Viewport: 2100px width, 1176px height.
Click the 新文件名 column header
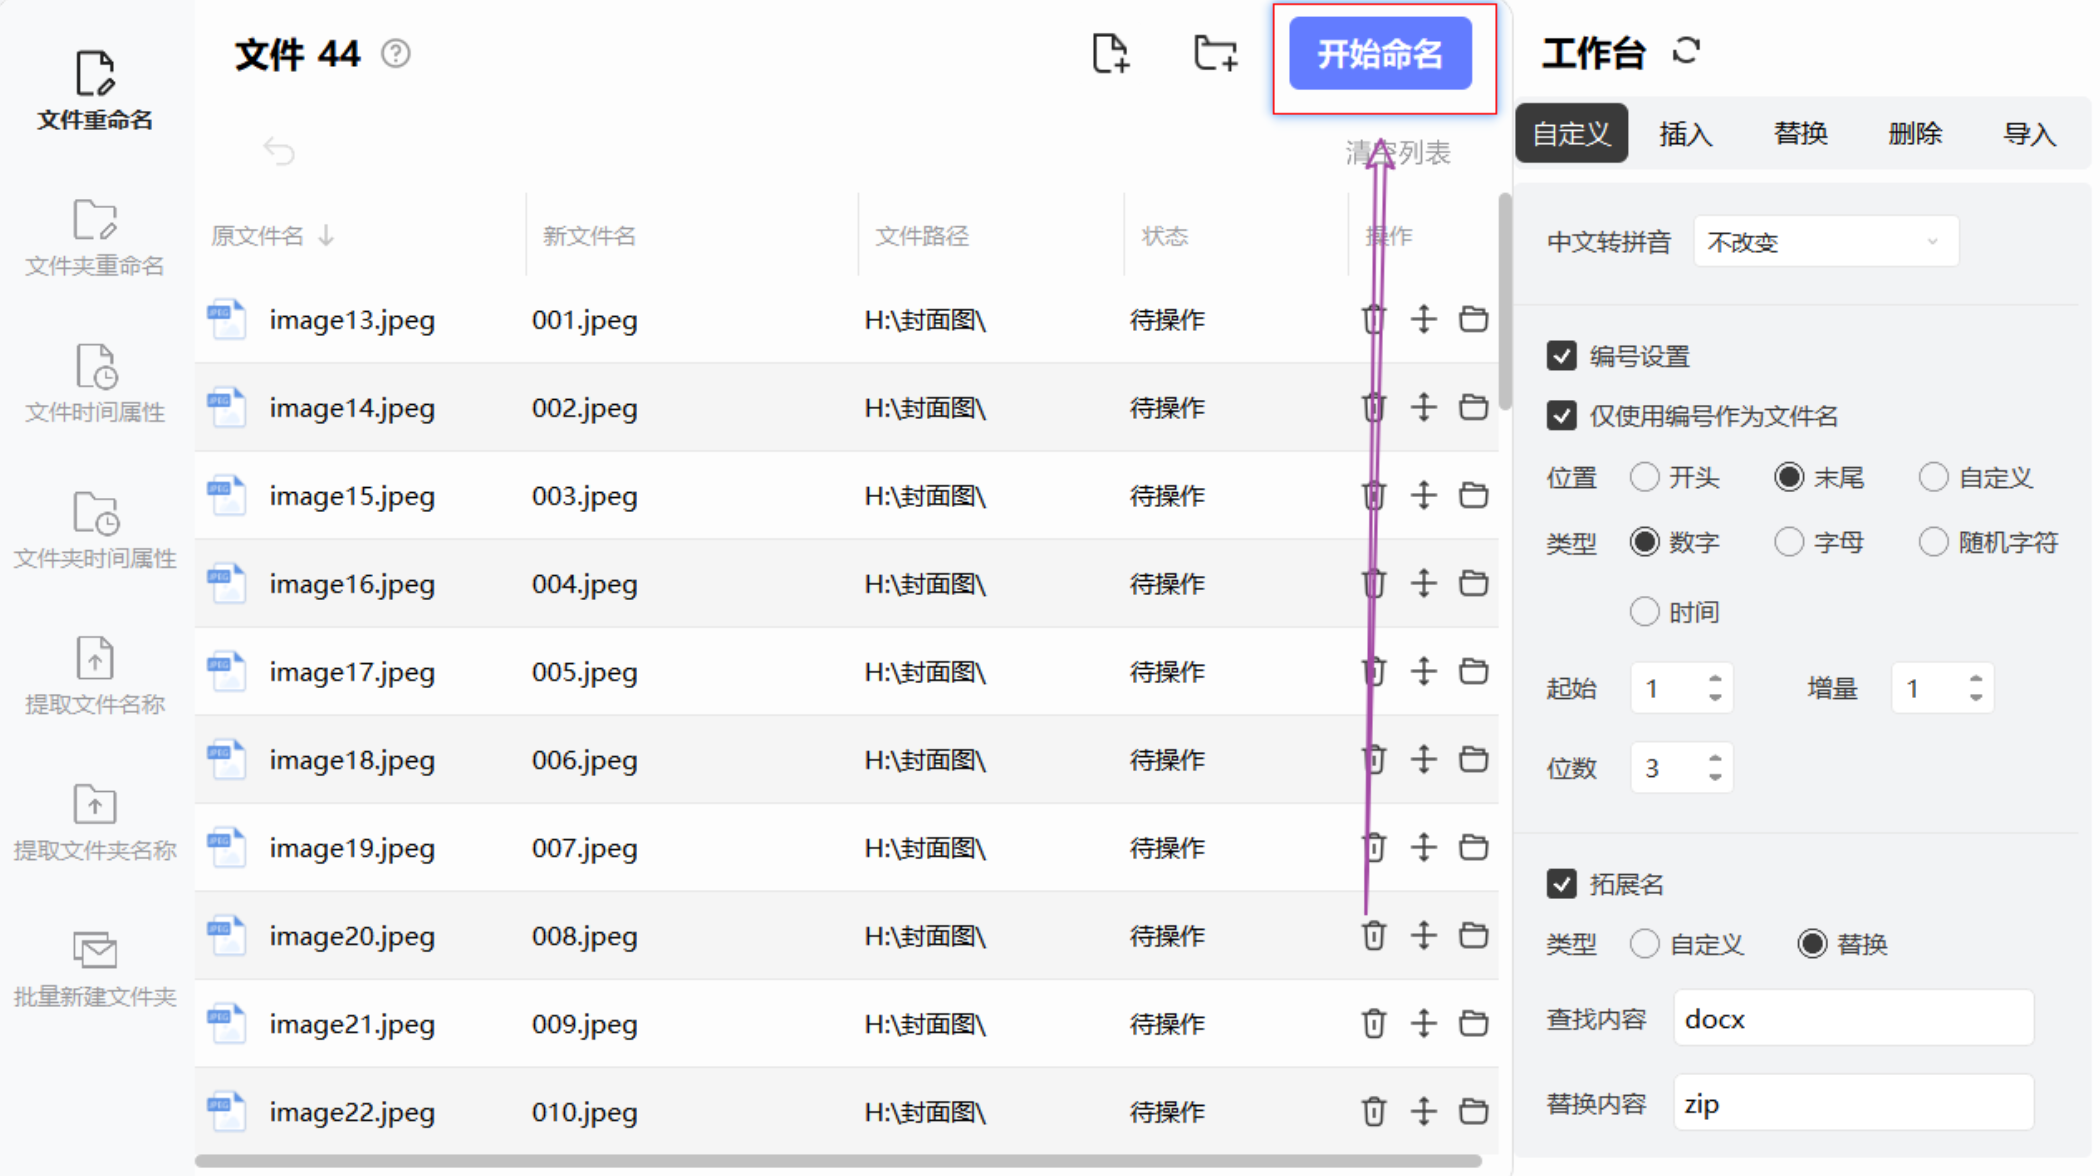pos(589,236)
